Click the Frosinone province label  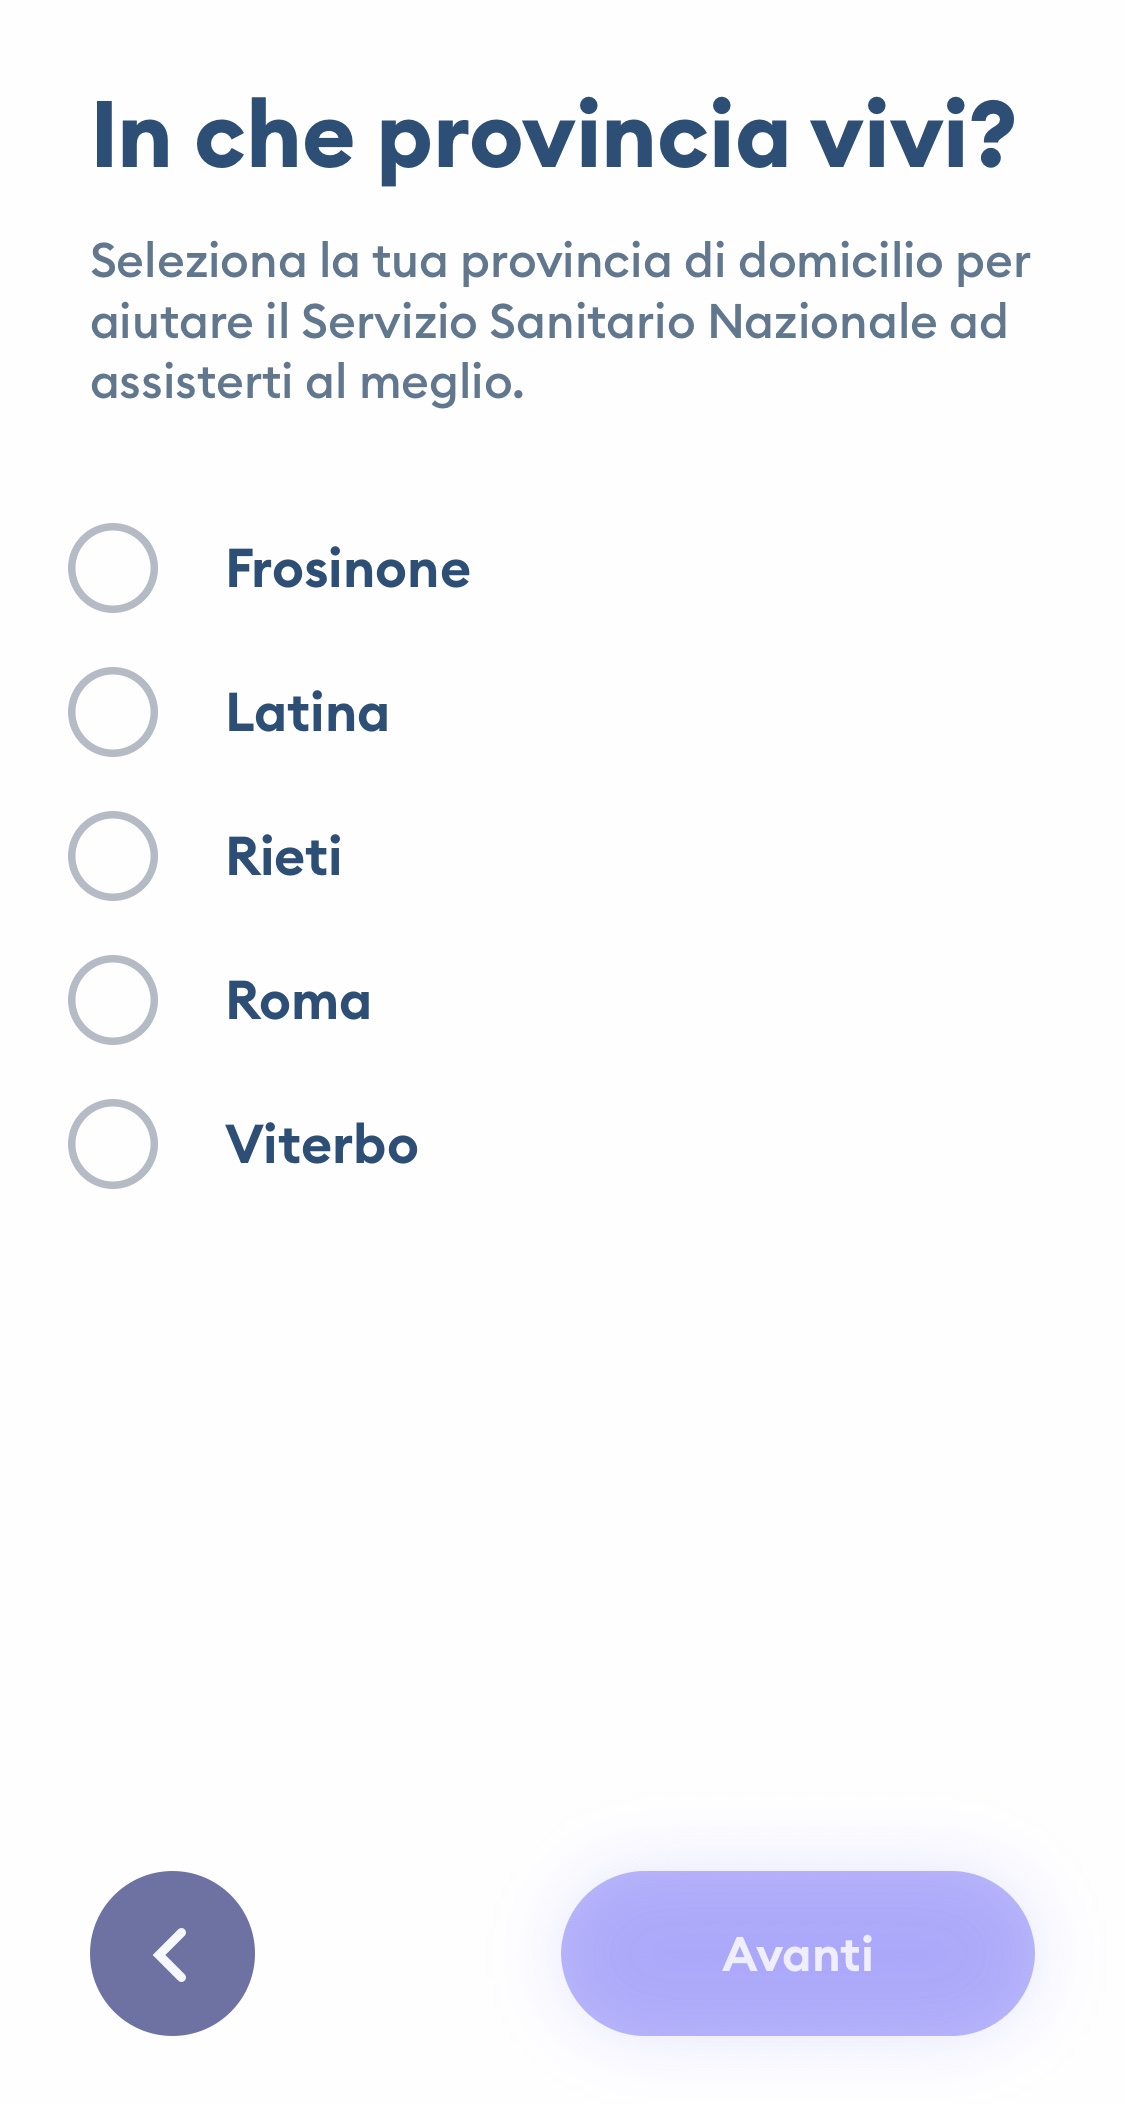348,569
